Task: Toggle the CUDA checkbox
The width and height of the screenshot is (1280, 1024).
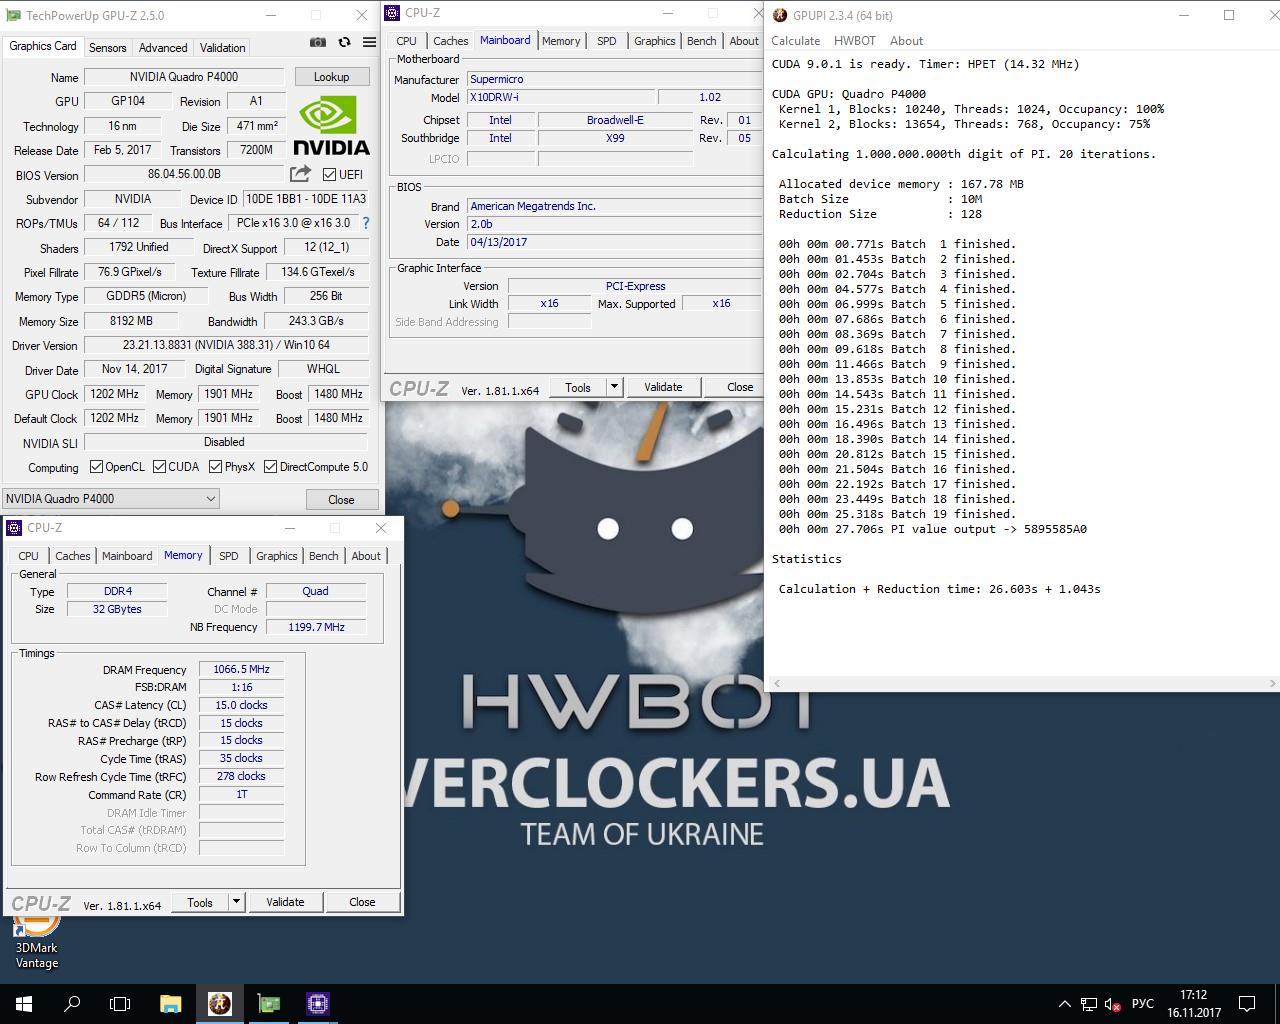Action: click(159, 466)
